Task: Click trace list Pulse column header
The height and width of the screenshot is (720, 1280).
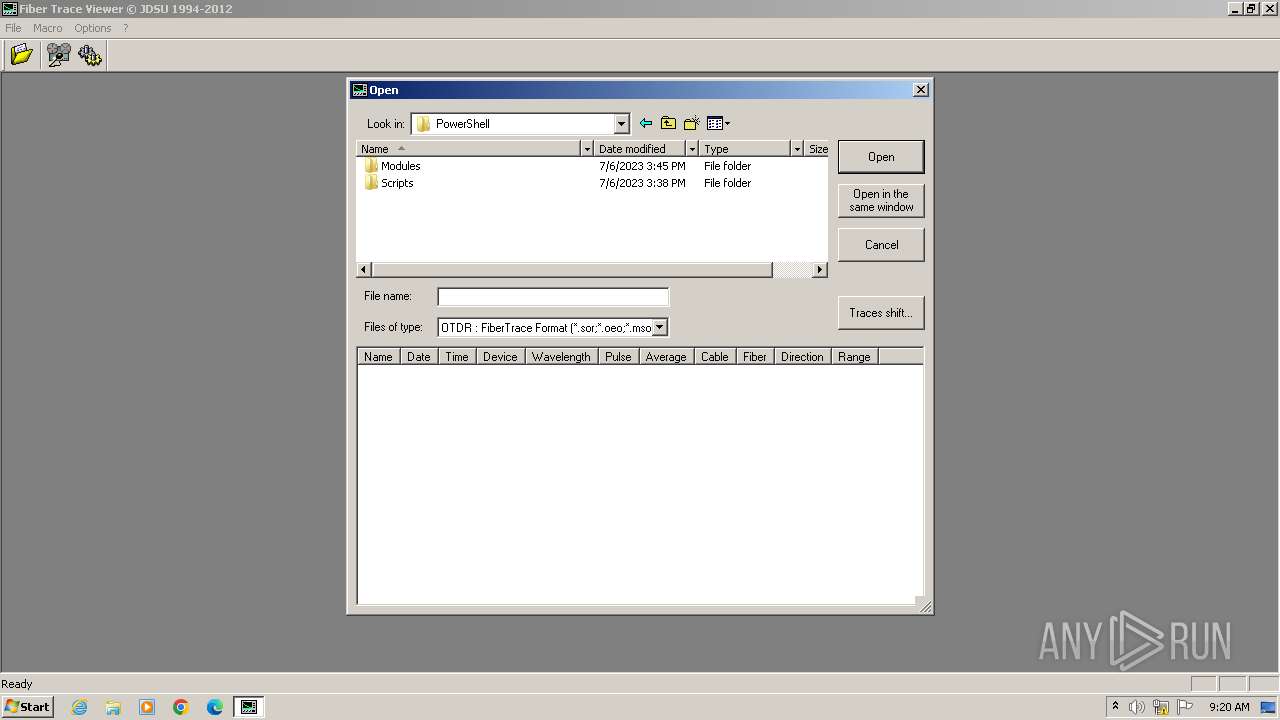Action: (x=618, y=357)
